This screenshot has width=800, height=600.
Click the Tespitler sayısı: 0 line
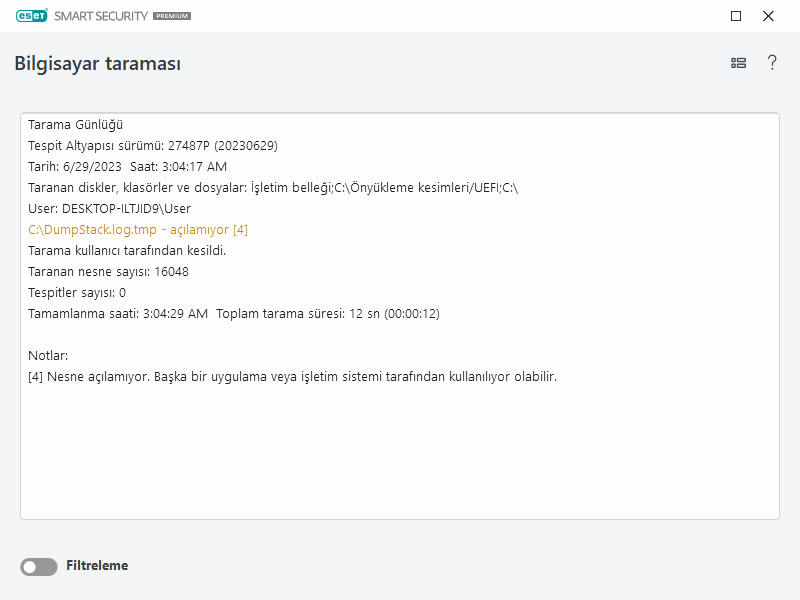(77, 293)
